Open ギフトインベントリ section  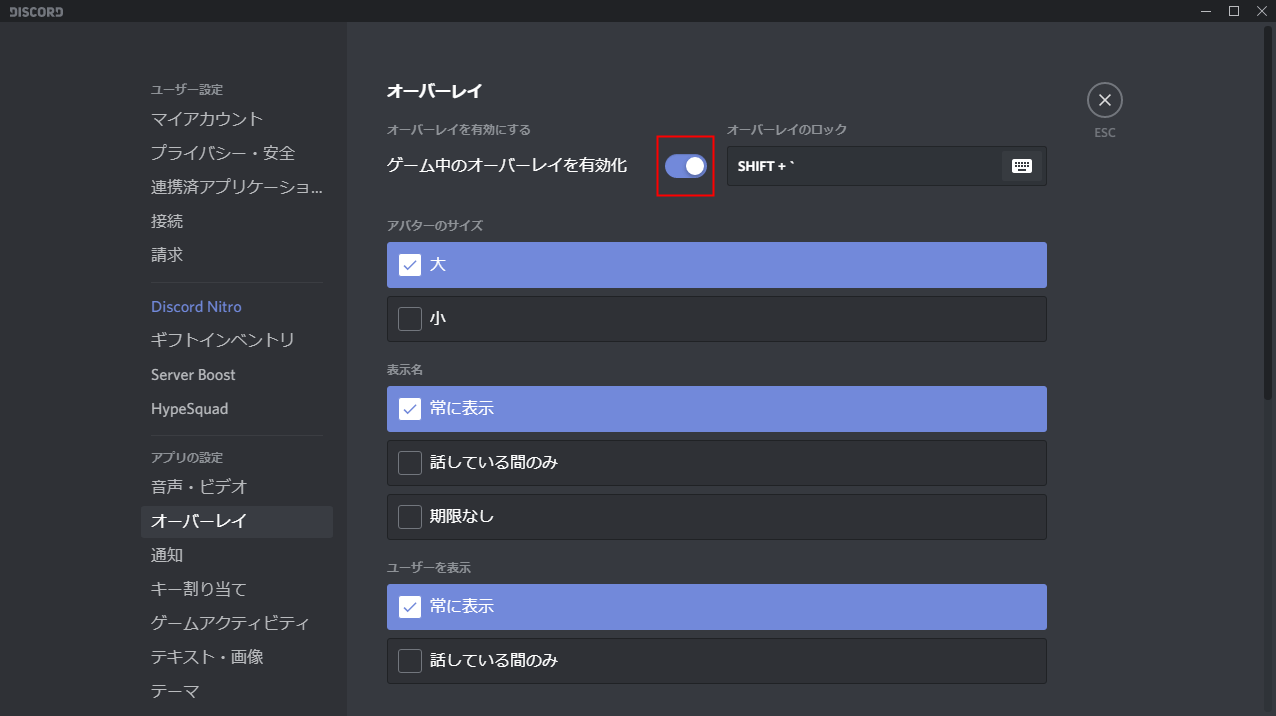pyautogui.click(x=223, y=341)
